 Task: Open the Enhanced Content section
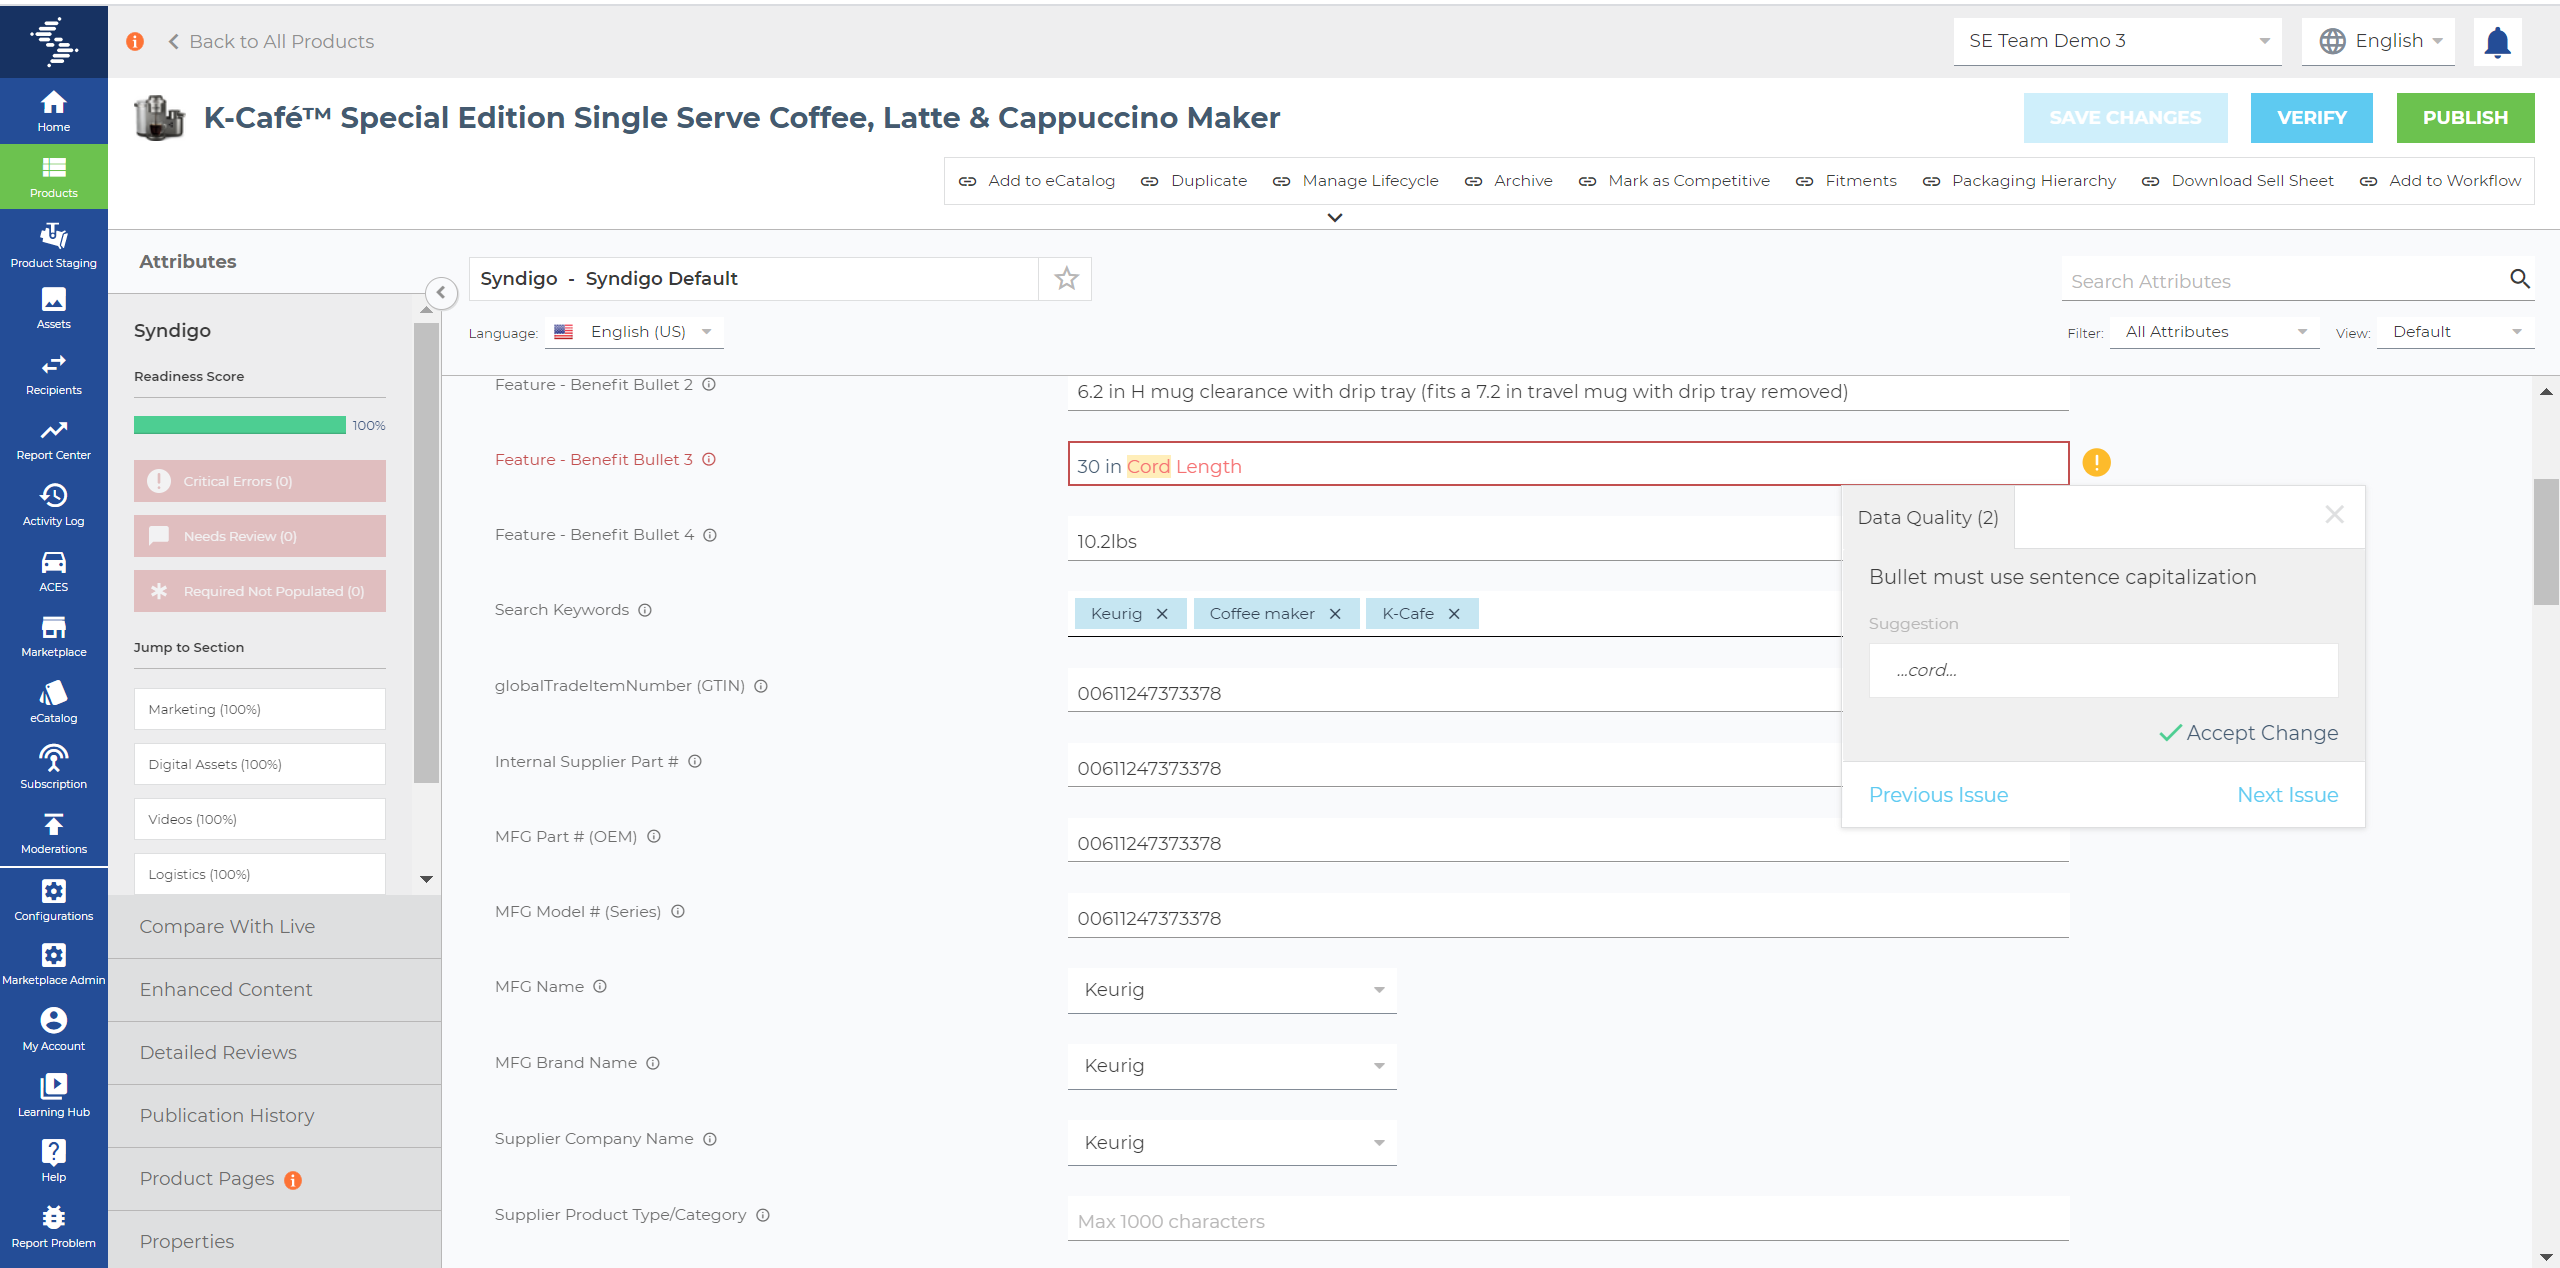(226, 989)
